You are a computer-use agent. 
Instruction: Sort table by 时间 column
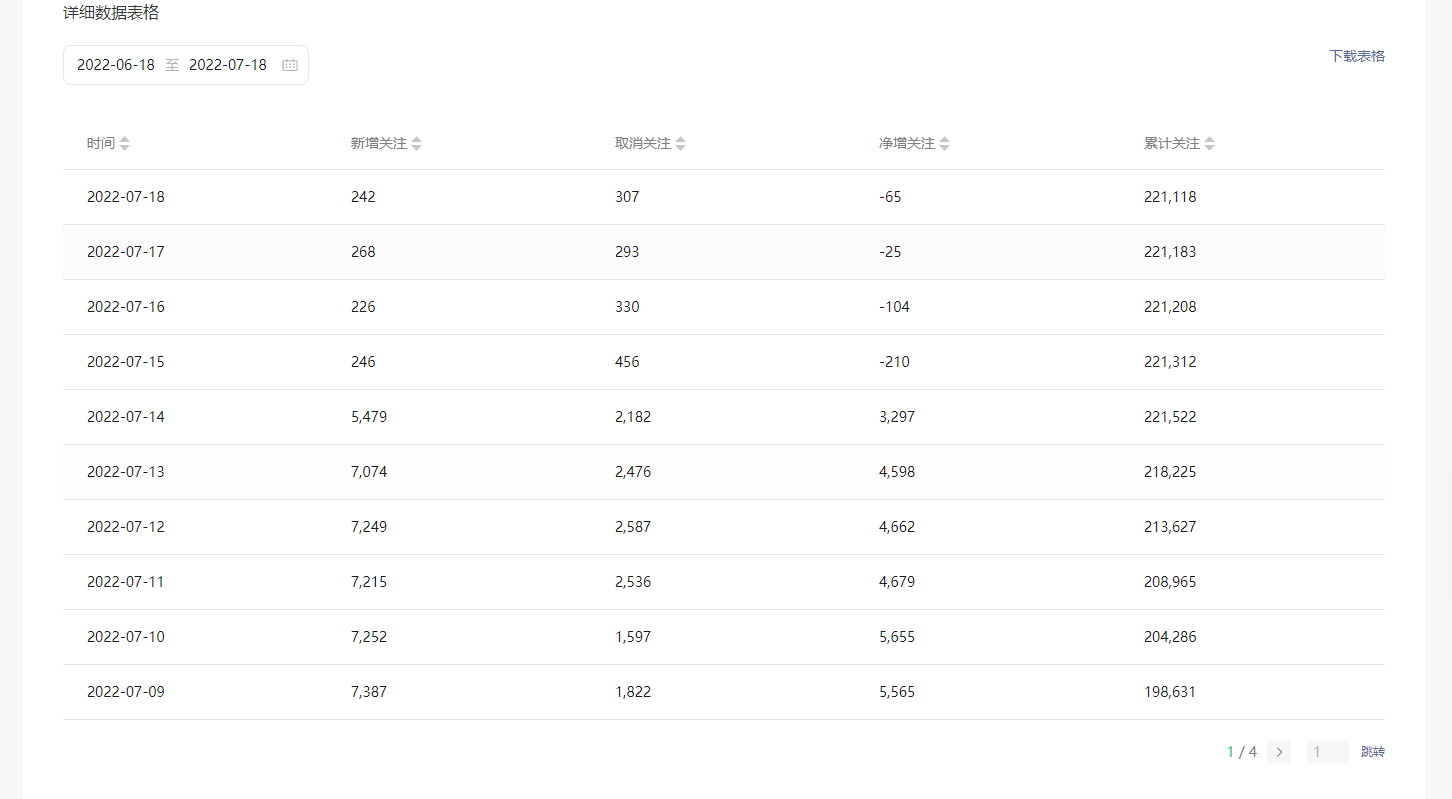pos(124,143)
